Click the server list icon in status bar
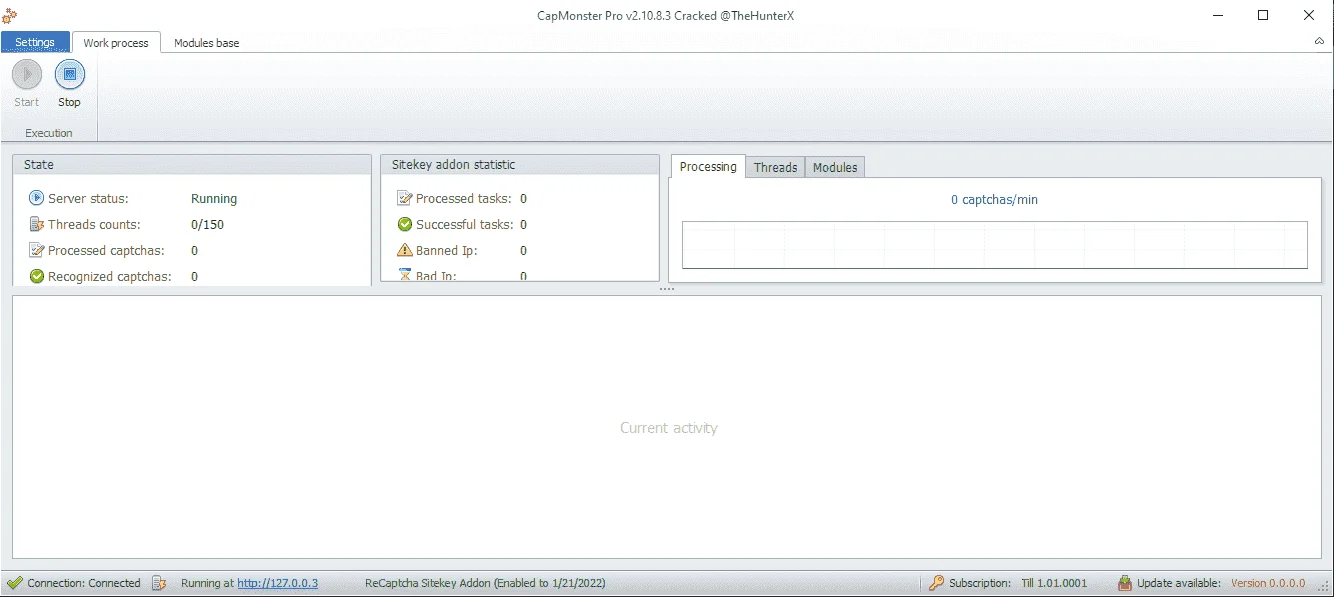The image size is (1334, 597). tap(159, 583)
